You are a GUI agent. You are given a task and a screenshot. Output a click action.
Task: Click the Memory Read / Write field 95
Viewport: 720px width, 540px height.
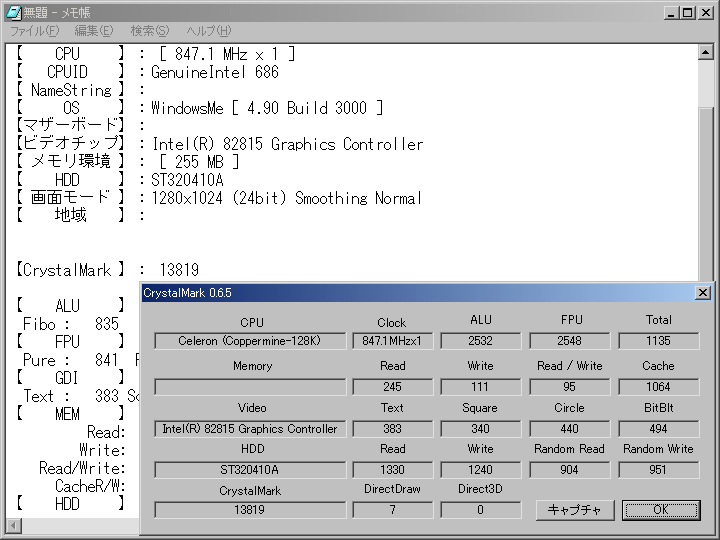(x=569, y=387)
